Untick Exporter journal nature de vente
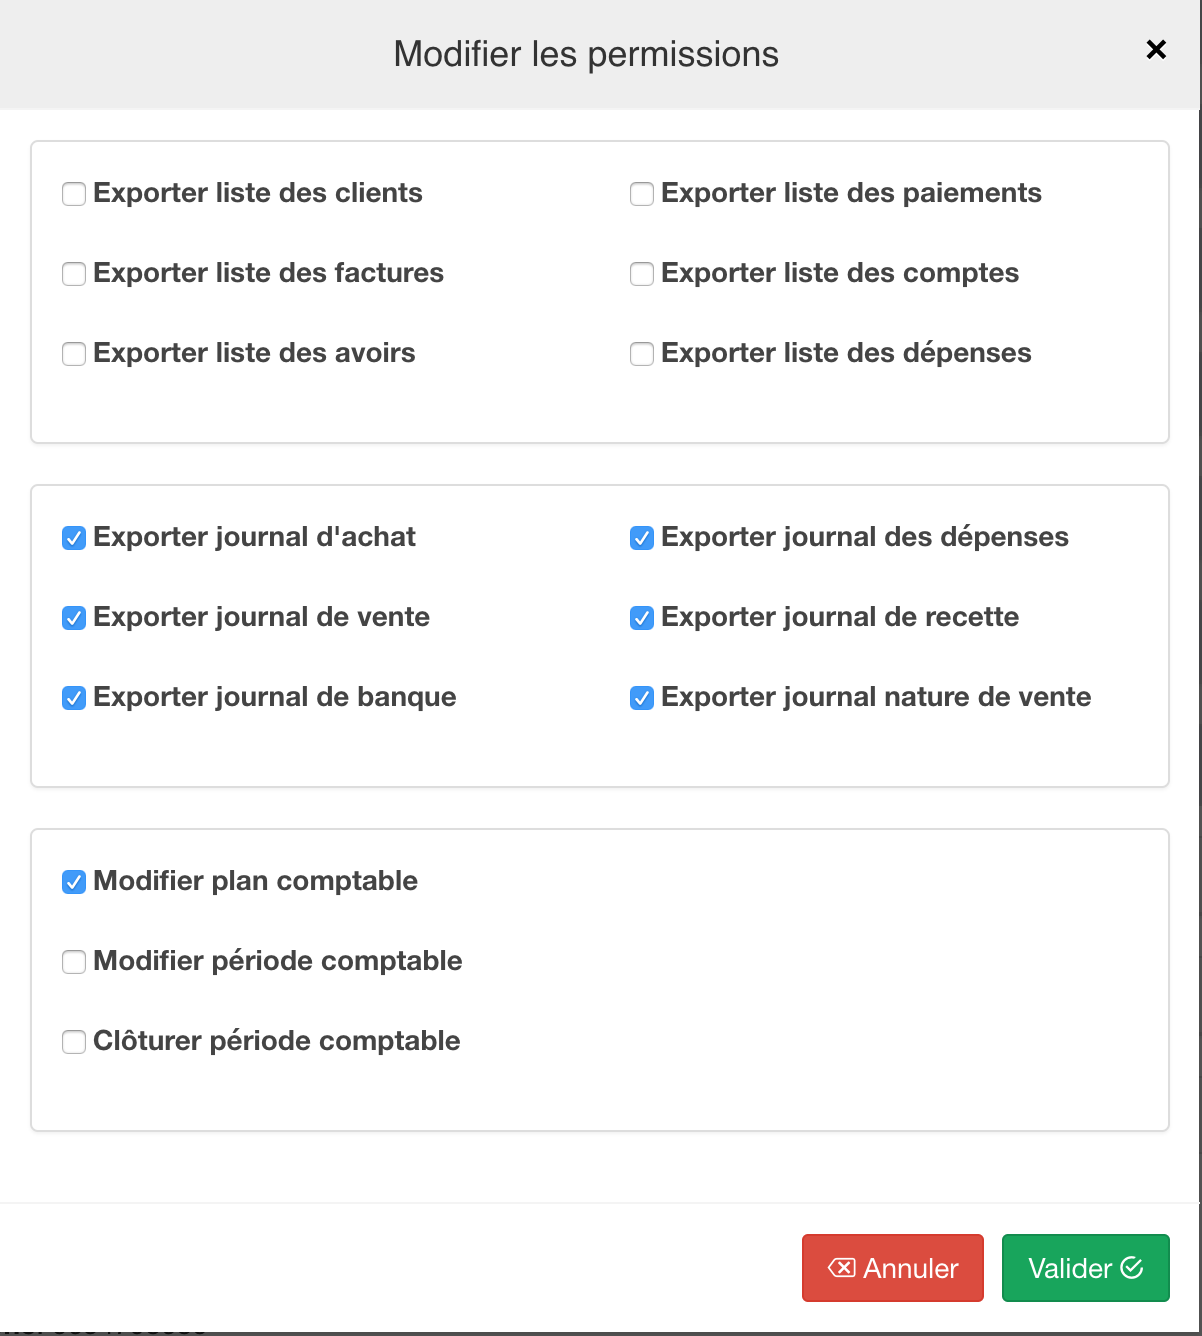 (642, 698)
